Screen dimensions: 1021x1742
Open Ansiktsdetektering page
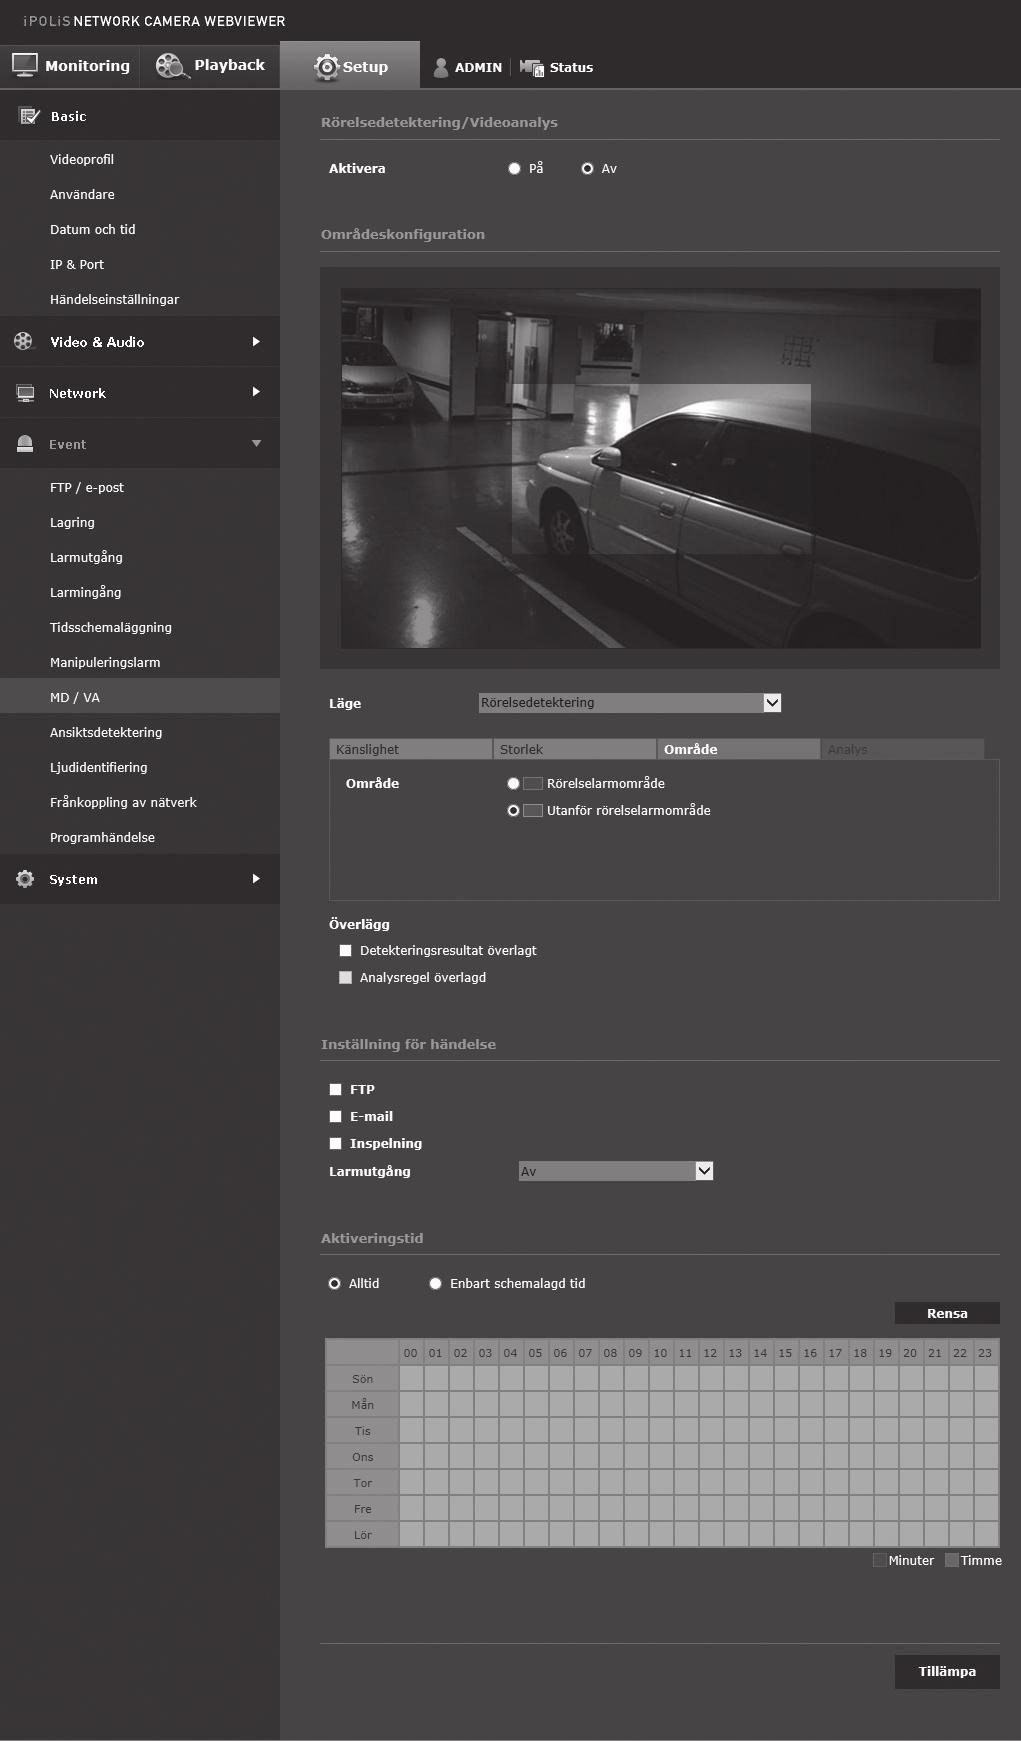(x=106, y=733)
